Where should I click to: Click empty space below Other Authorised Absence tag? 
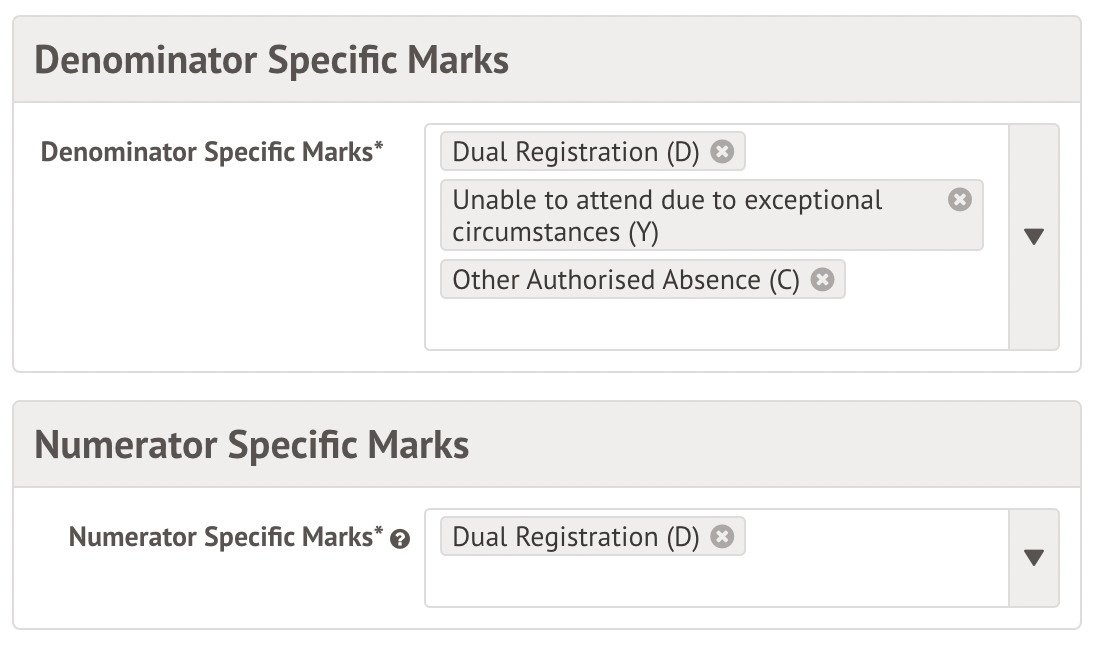click(x=700, y=325)
